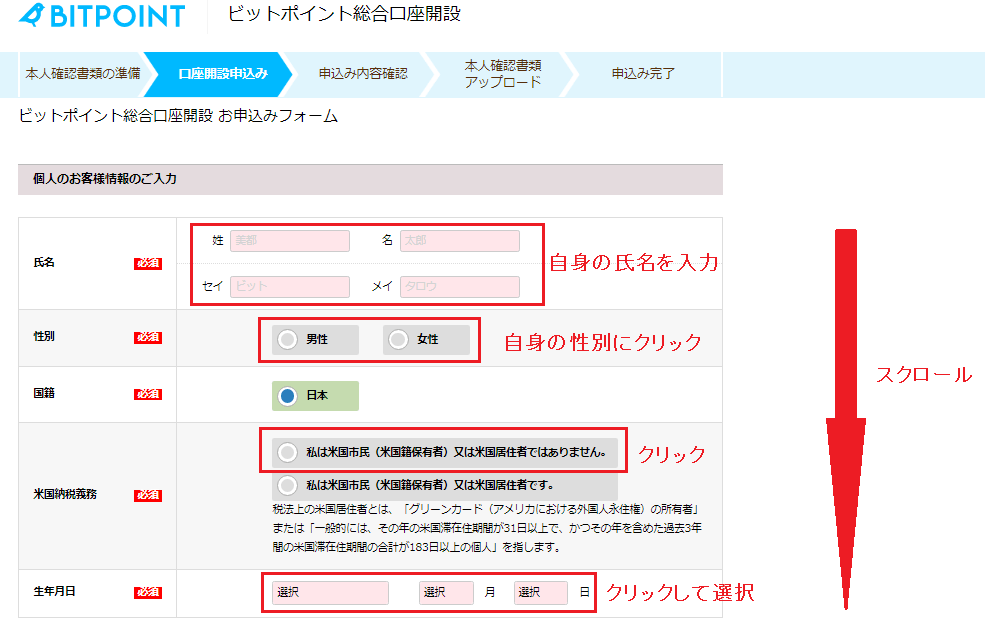Screen dimensions: 985x618
Task: Choose 米国居住者です option
Action: point(288,486)
